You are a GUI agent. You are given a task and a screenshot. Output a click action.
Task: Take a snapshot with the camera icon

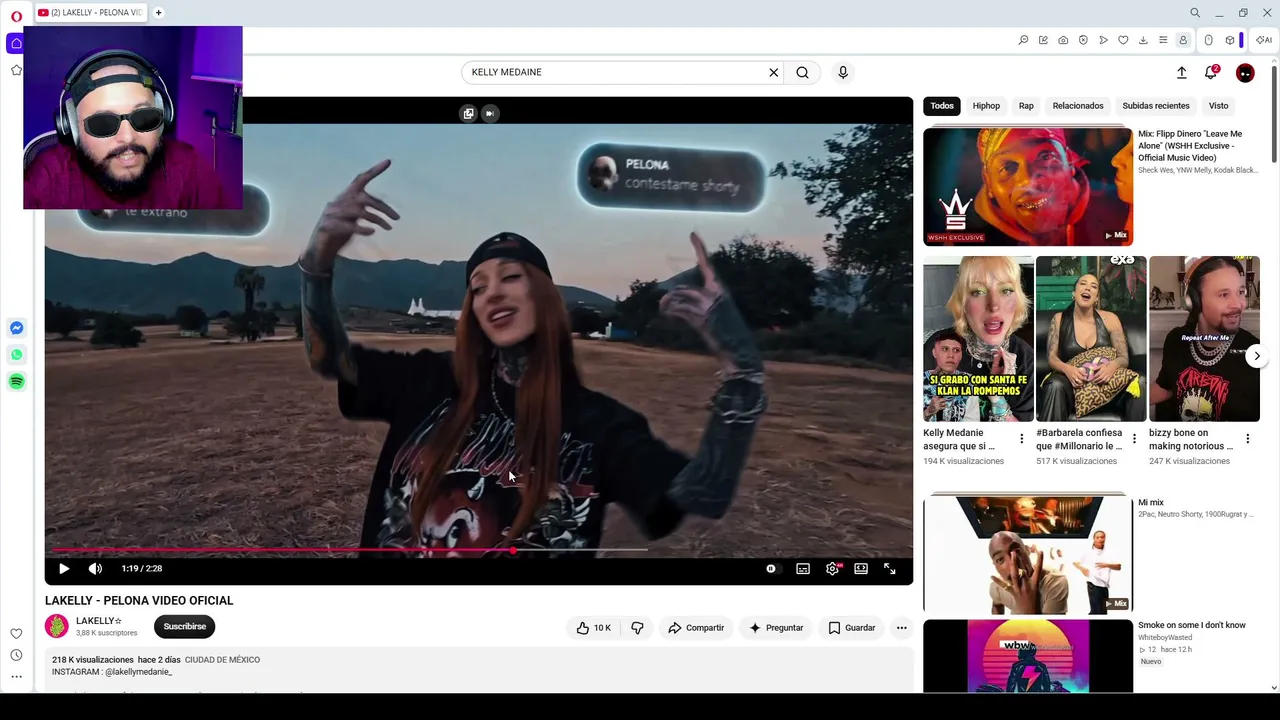point(1063,40)
